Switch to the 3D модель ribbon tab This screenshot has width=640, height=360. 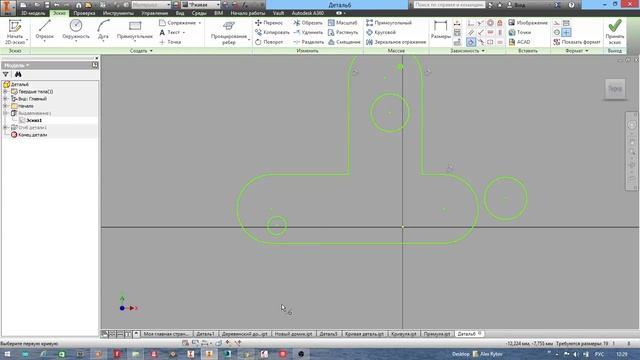pyautogui.click(x=33, y=13)
